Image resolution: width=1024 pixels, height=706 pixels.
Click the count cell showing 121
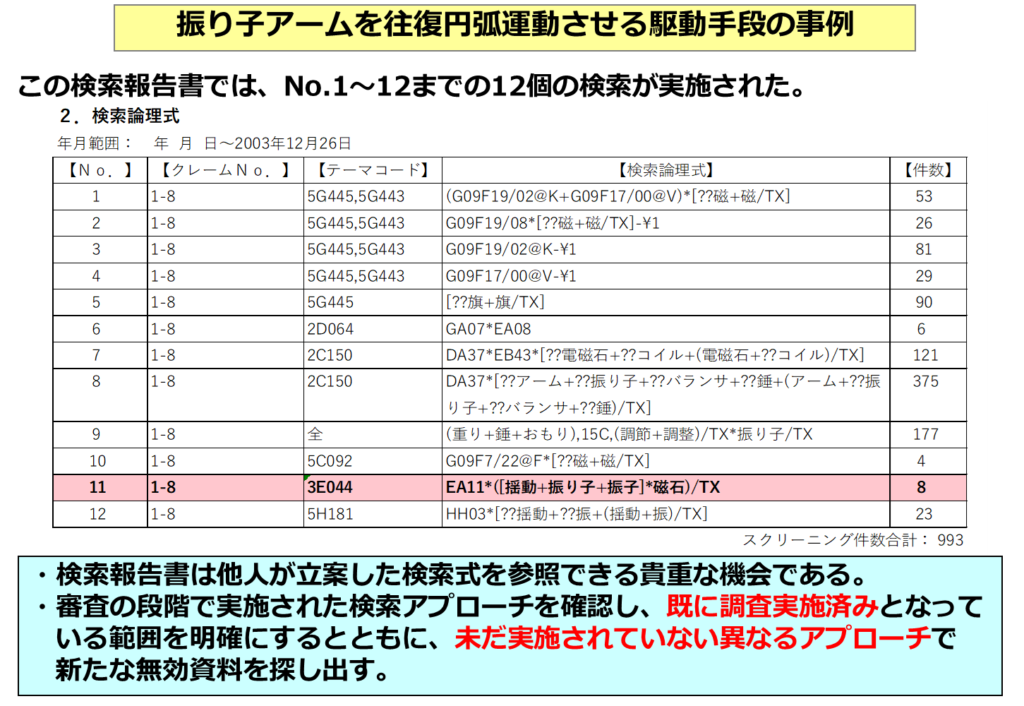[927, 355]
